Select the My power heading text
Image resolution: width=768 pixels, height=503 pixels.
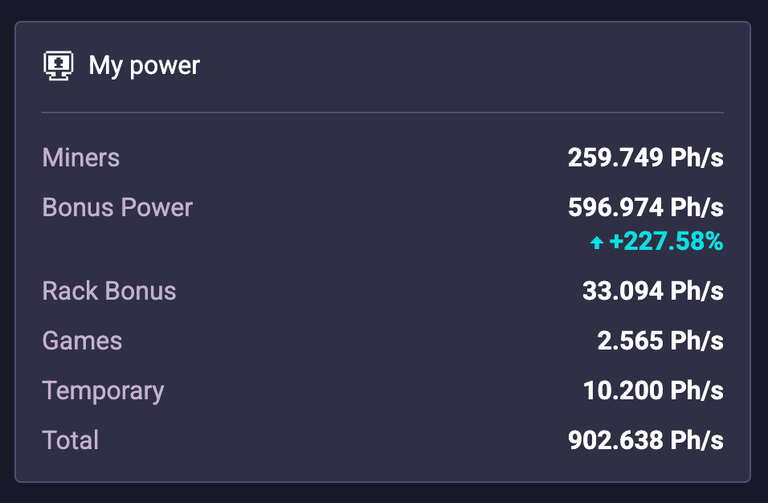(x=144, y=66)
